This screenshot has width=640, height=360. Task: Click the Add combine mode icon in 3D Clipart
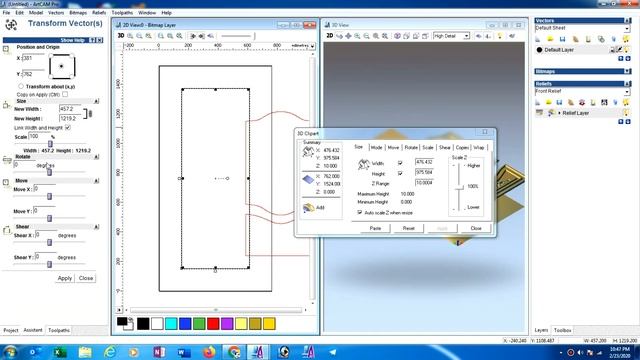(x=309, y=208)
